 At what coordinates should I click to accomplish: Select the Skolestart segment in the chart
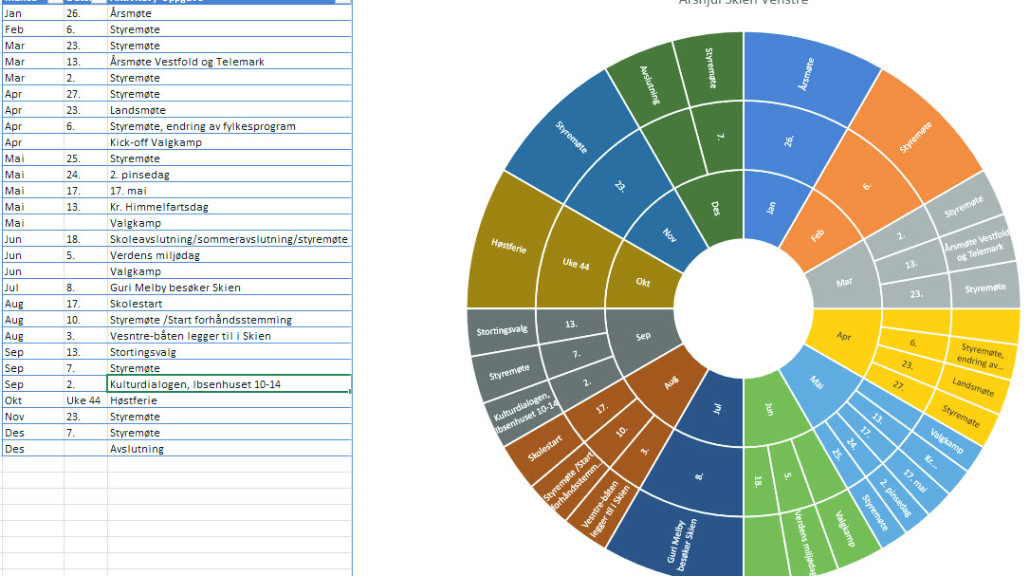pyautogui.click(x=545, y=448)
